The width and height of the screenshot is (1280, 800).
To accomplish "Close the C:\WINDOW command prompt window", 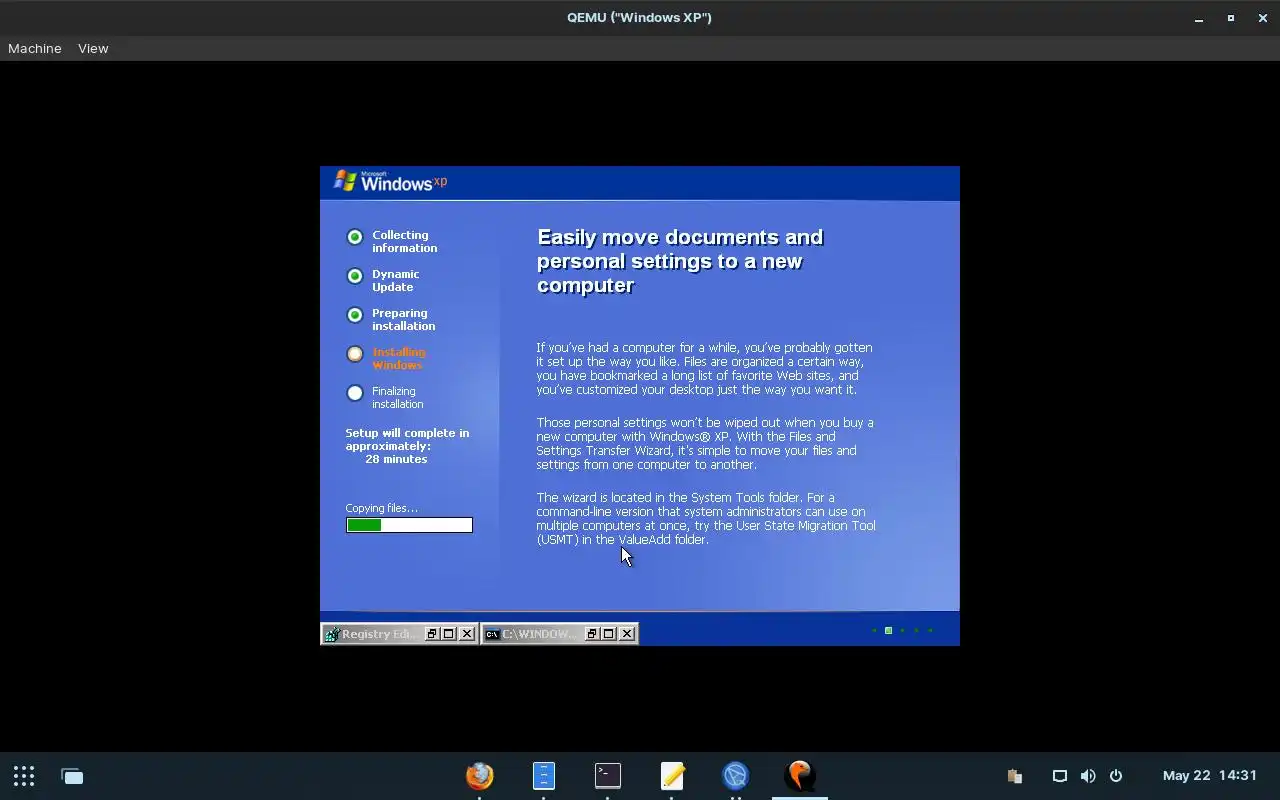I will click(x=627, y=634).
